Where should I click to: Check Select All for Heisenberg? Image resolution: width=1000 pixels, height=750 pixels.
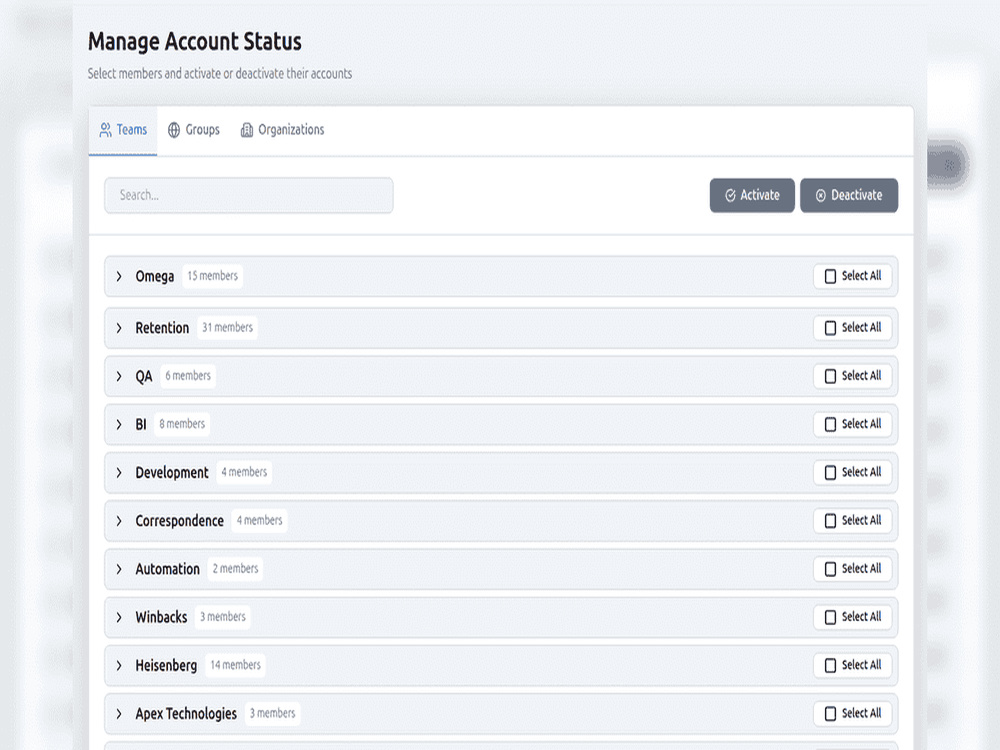click(852, 665)
